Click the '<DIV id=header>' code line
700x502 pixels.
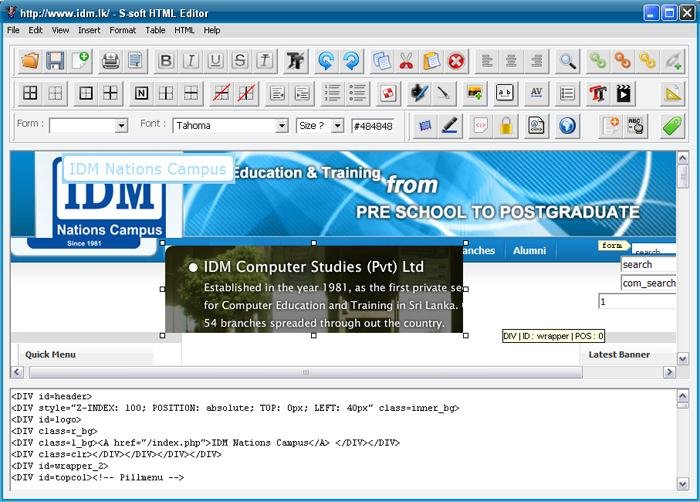[x=51, y=396]
